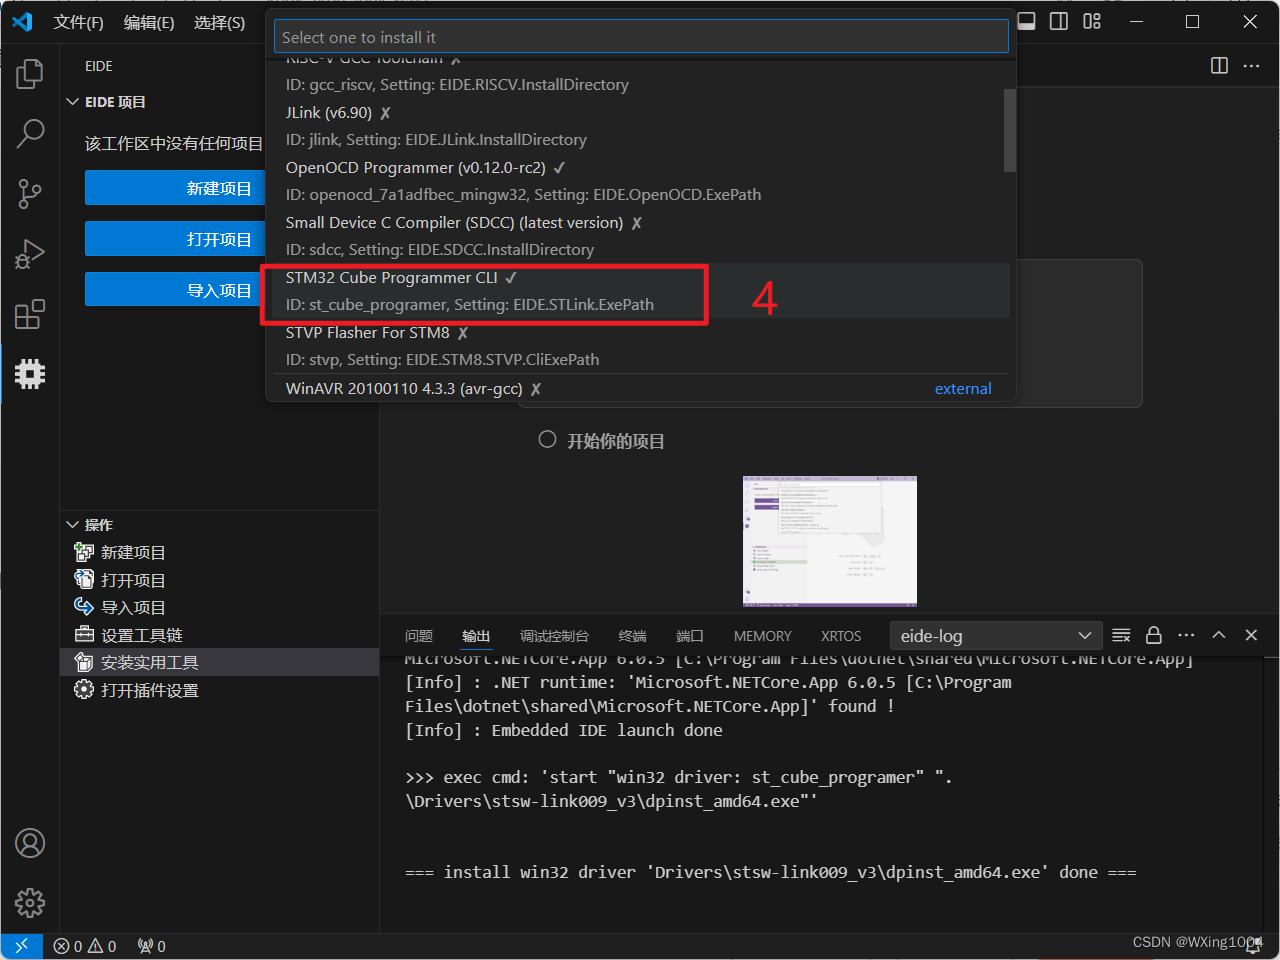Open the 文件 menu
Viewport: 1280px width, 960px height.
(x=79, y=22)
